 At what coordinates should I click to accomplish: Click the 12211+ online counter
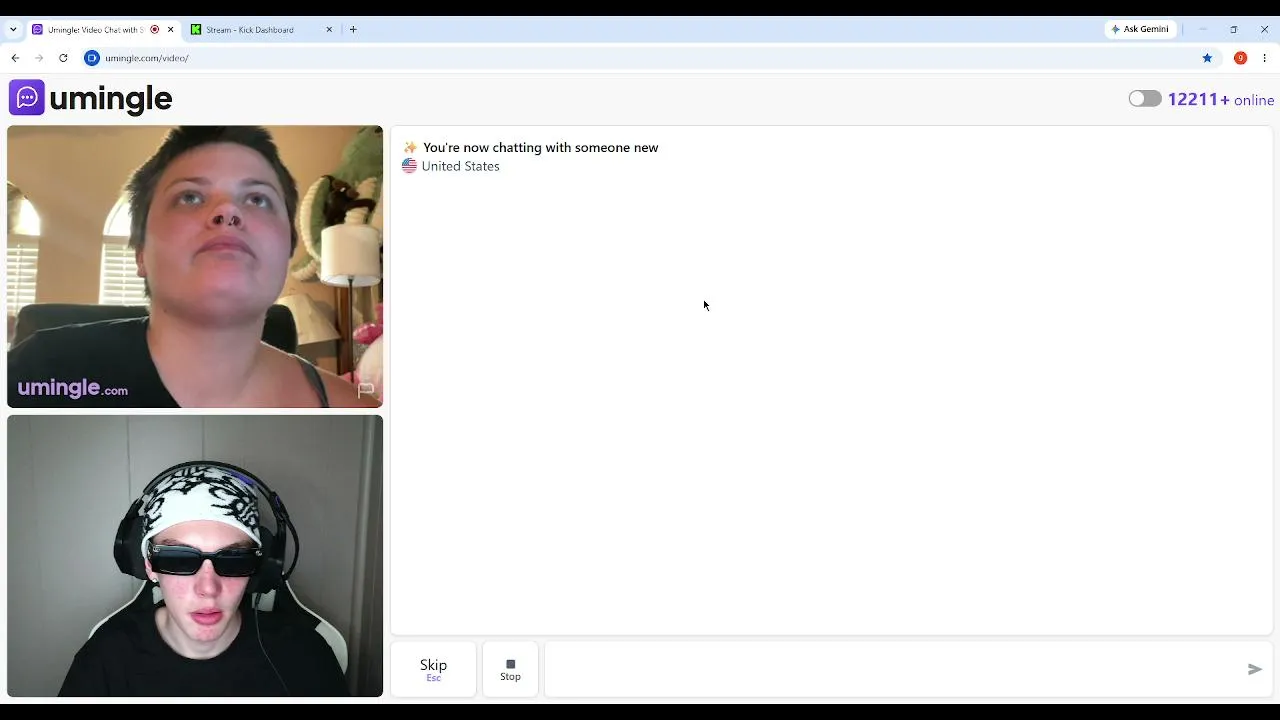pos(1221,100)
